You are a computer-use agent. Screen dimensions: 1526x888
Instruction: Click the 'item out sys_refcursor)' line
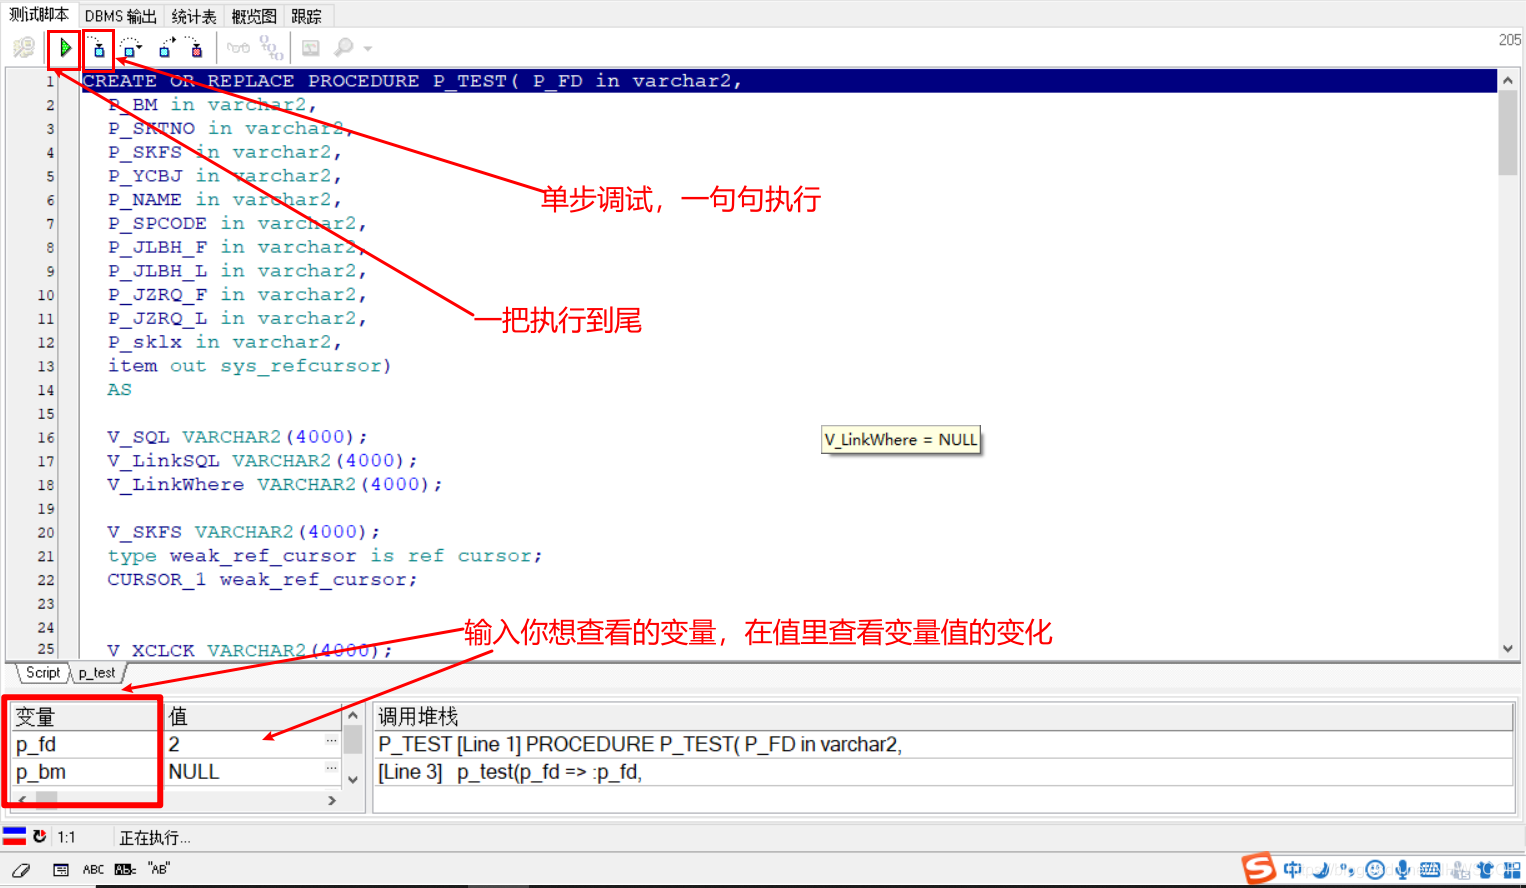click(x=249, y=366)
